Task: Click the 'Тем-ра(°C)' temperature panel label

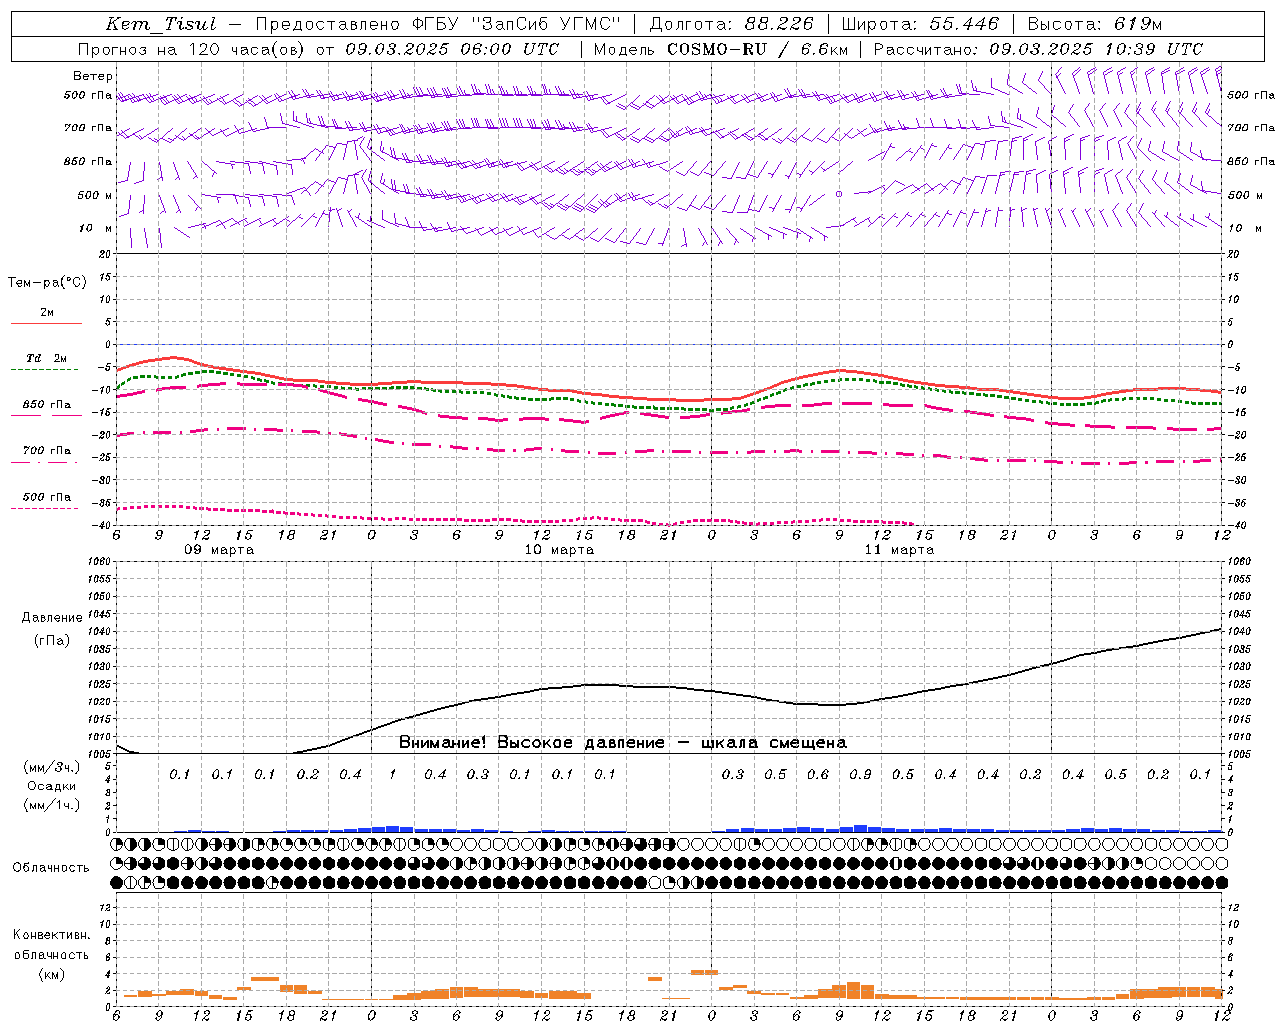Action: (47, 283)
